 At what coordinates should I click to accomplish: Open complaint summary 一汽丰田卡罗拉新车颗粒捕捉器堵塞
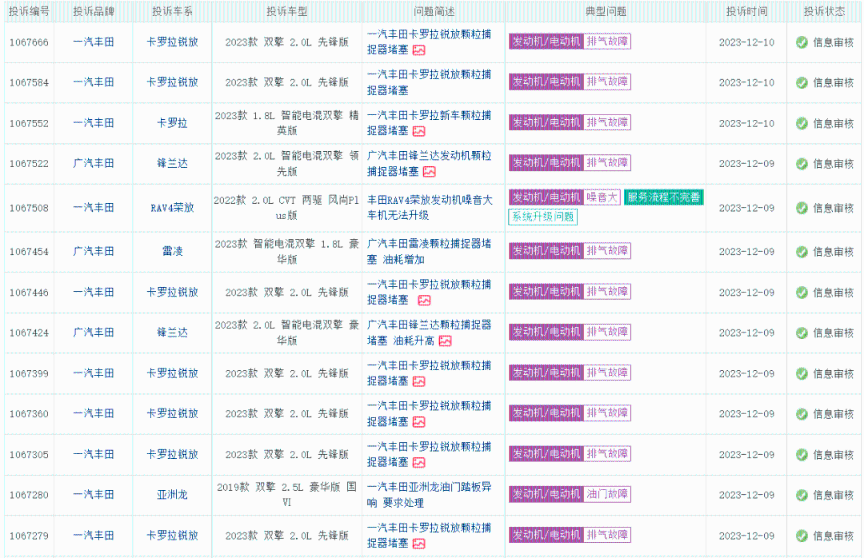point(429,123)
